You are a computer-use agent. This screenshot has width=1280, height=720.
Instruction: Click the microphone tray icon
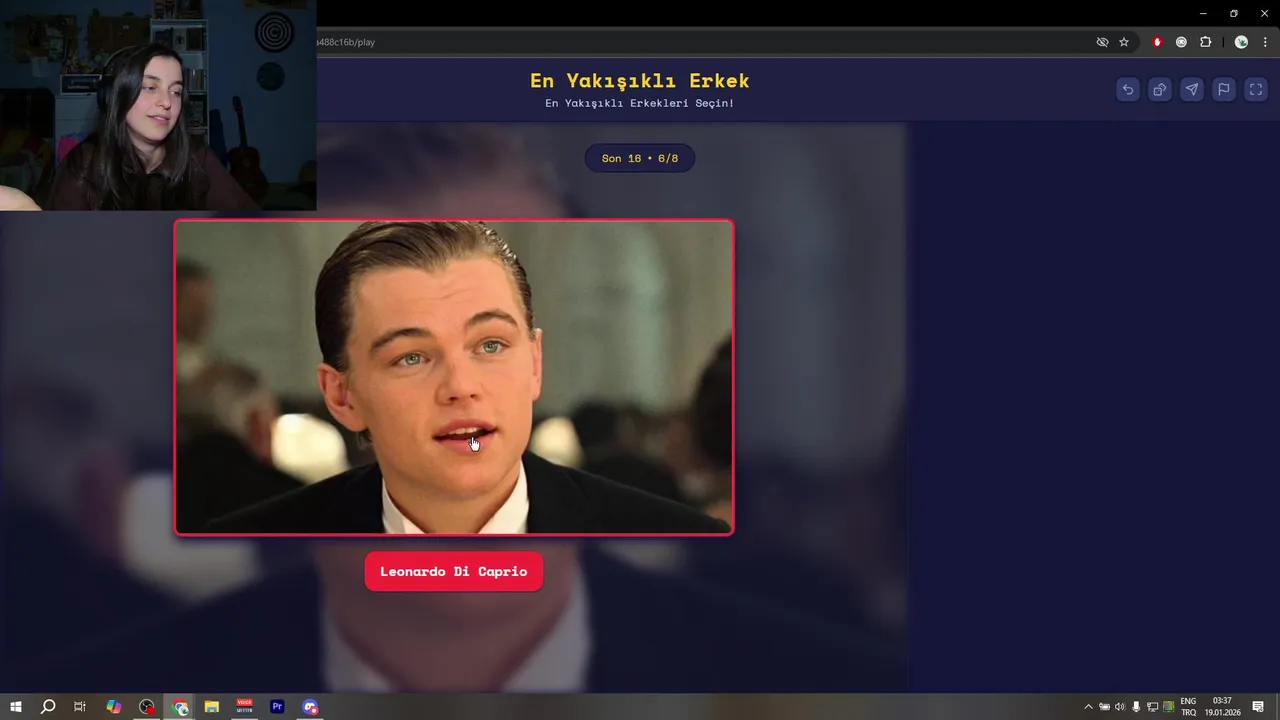click(1136, 707)
